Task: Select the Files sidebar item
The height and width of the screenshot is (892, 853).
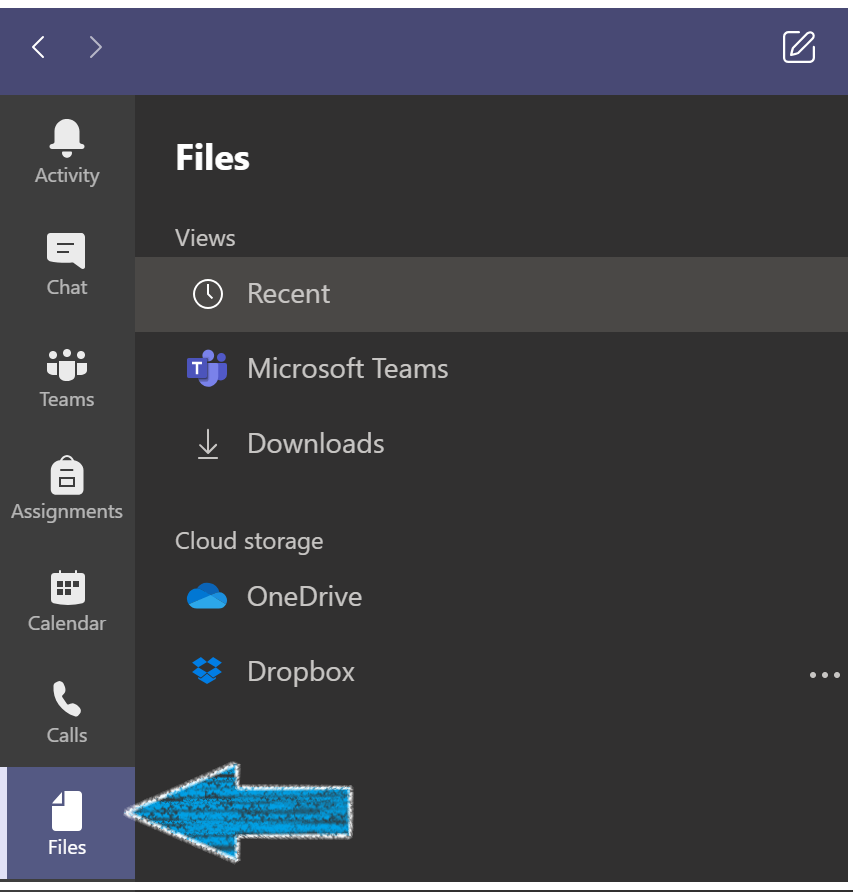Action: point(67,823)
